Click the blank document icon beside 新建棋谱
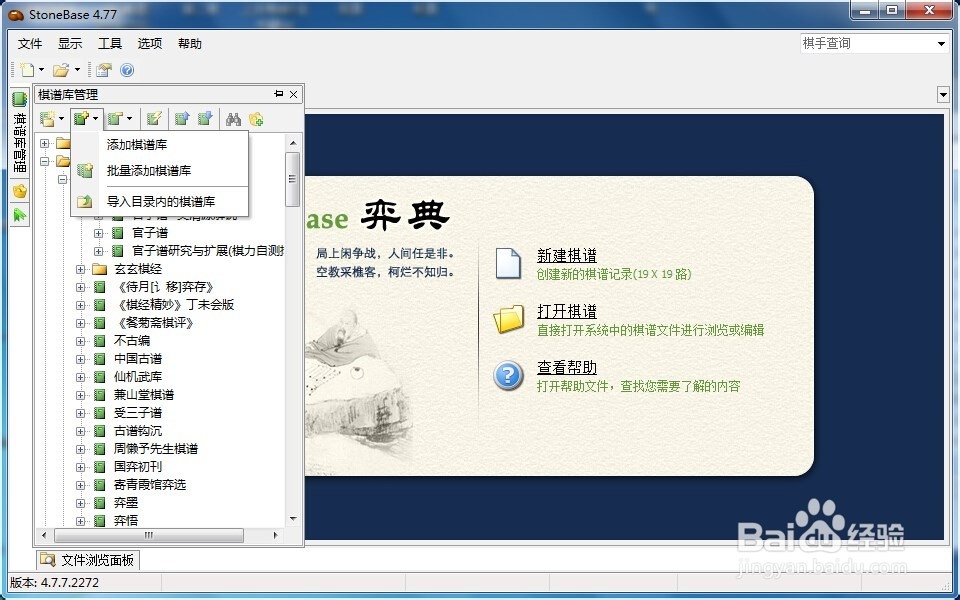This screenshot has height=600, width=960. click(x=508, y=263)
